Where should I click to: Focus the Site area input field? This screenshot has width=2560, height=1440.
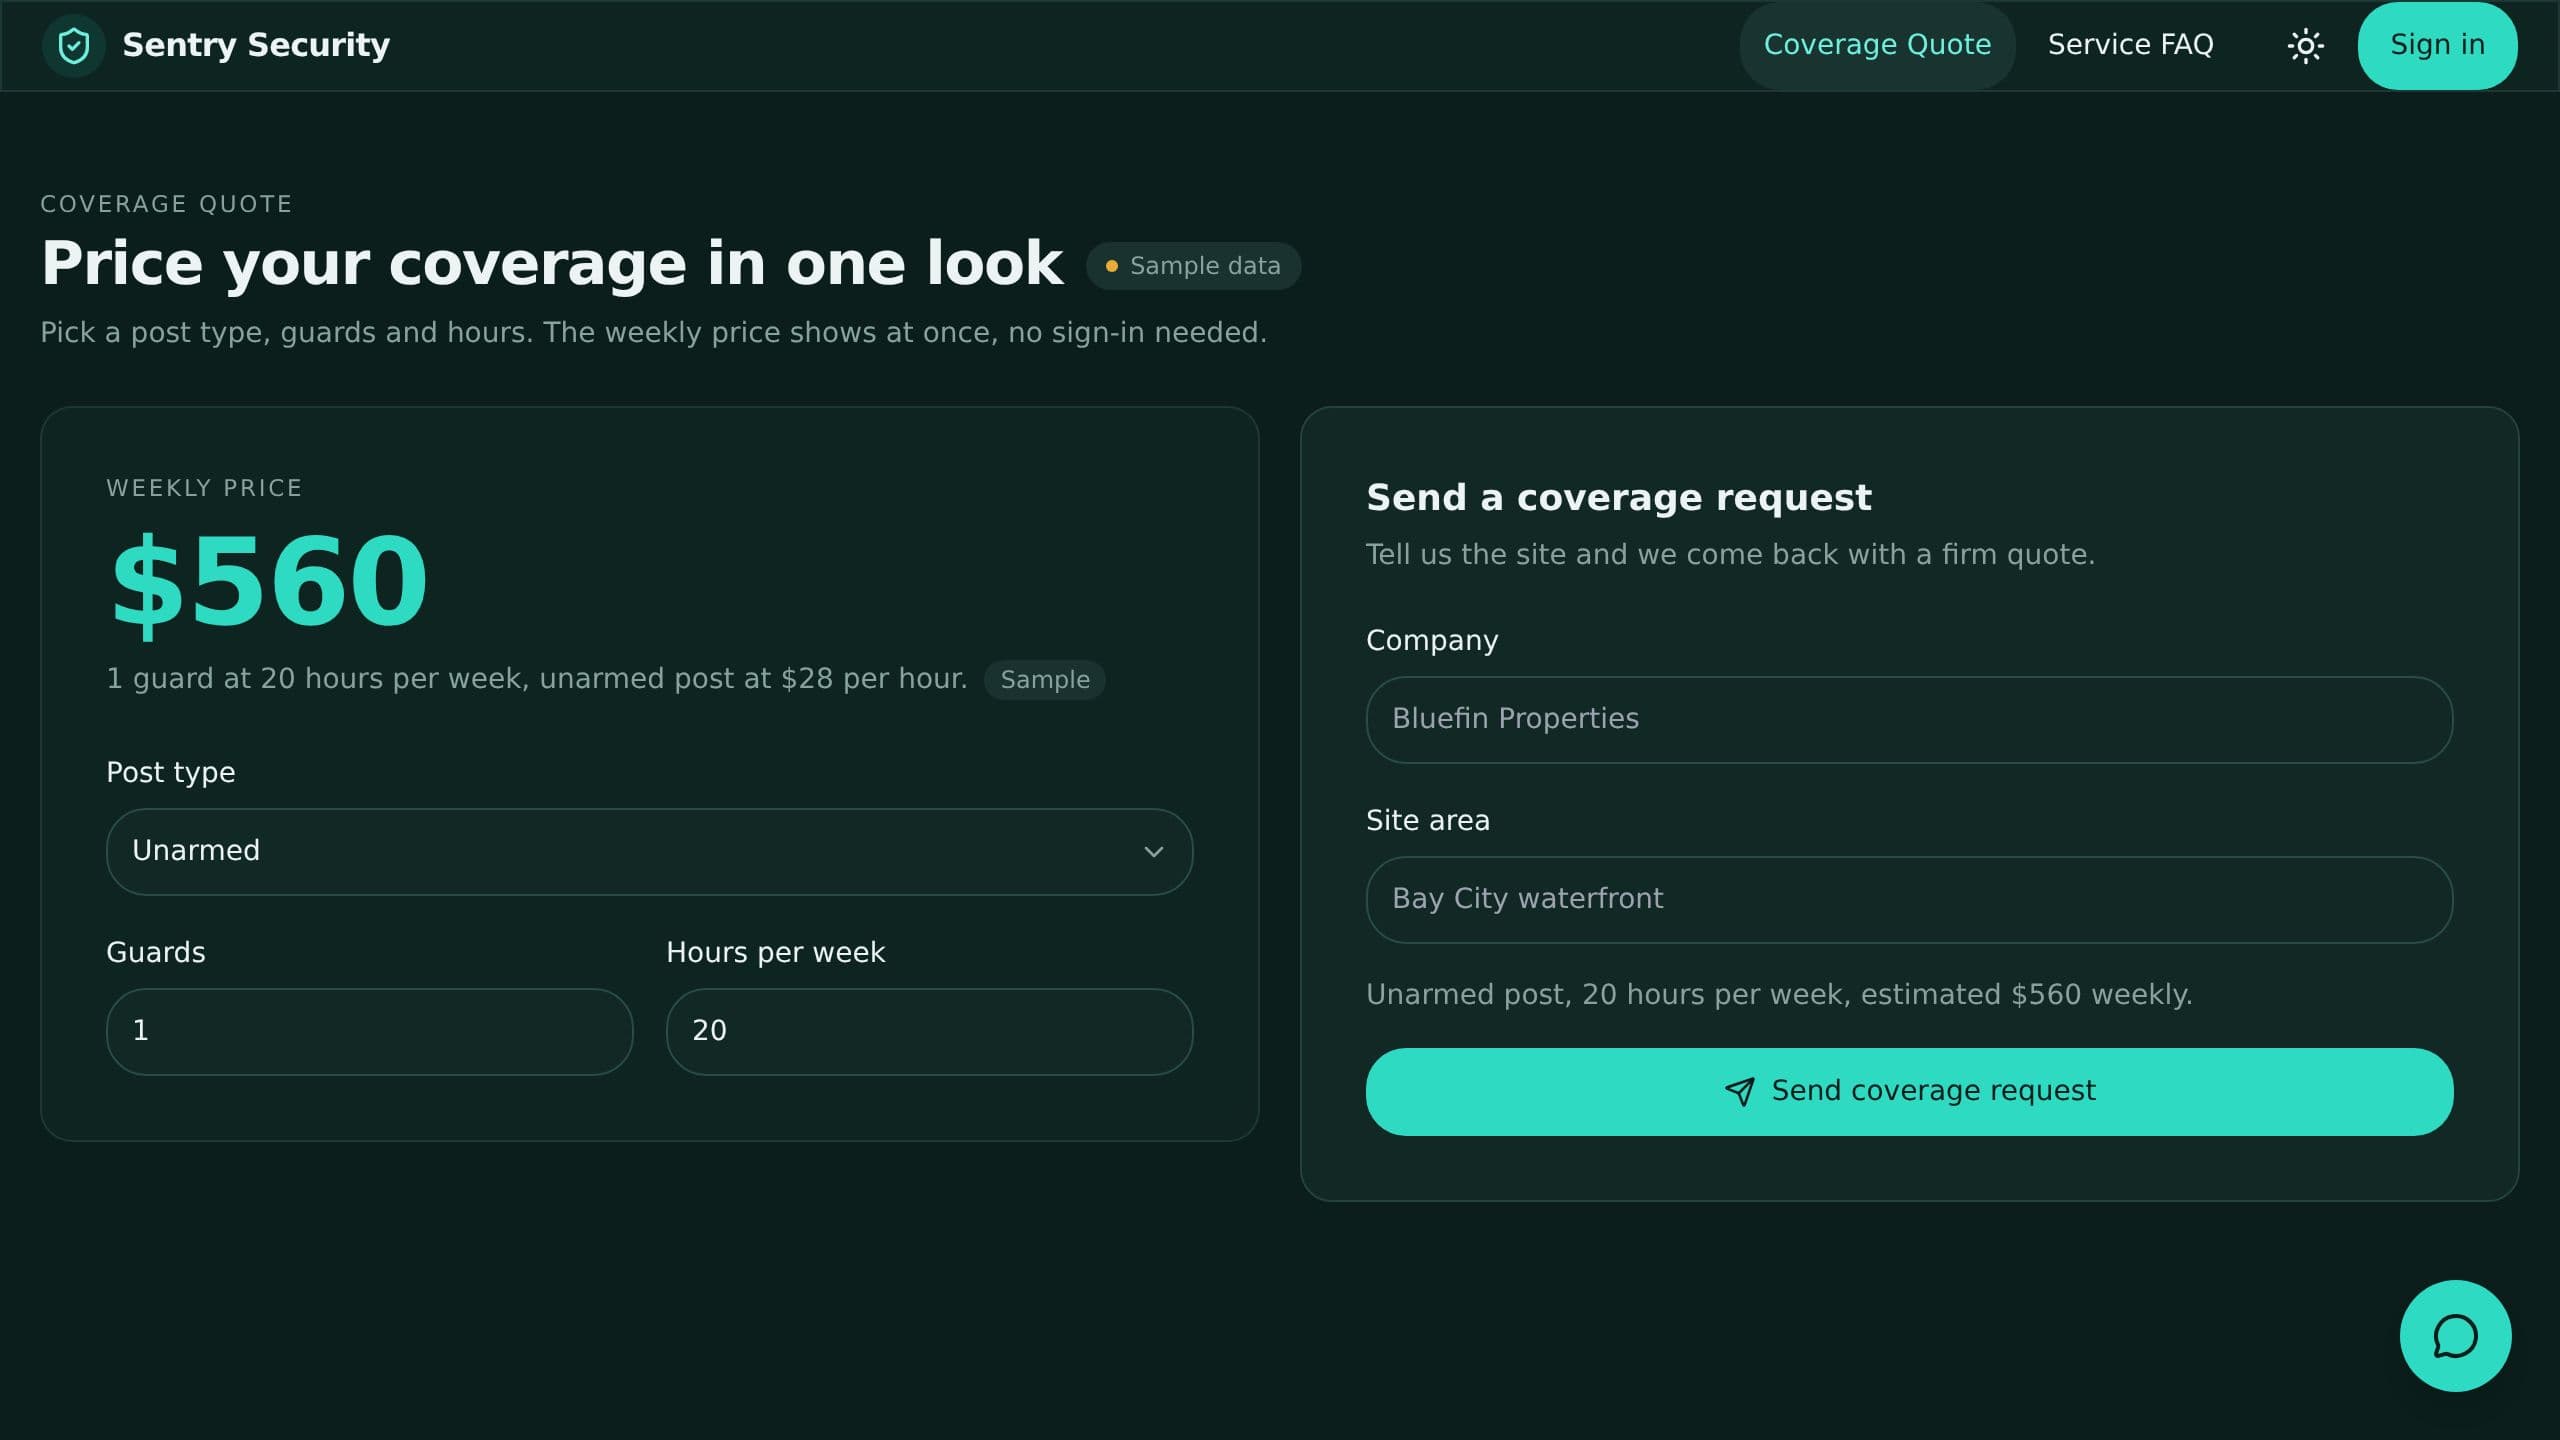pos(1909,899)
